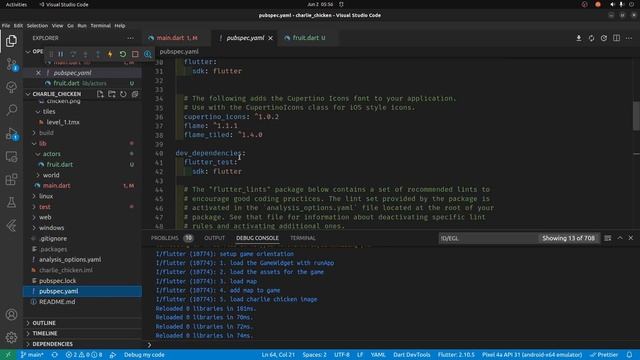Open Remote Explorer view
Viewport: 640px width, 360px height.
pyautogui.click(x=11, y=157)
